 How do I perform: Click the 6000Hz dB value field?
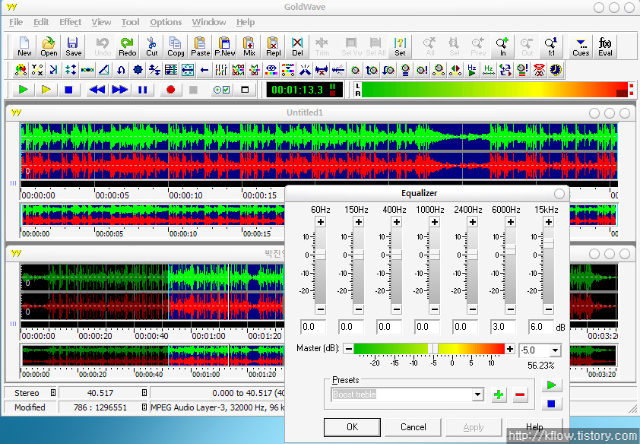click(x=503, y=327)
